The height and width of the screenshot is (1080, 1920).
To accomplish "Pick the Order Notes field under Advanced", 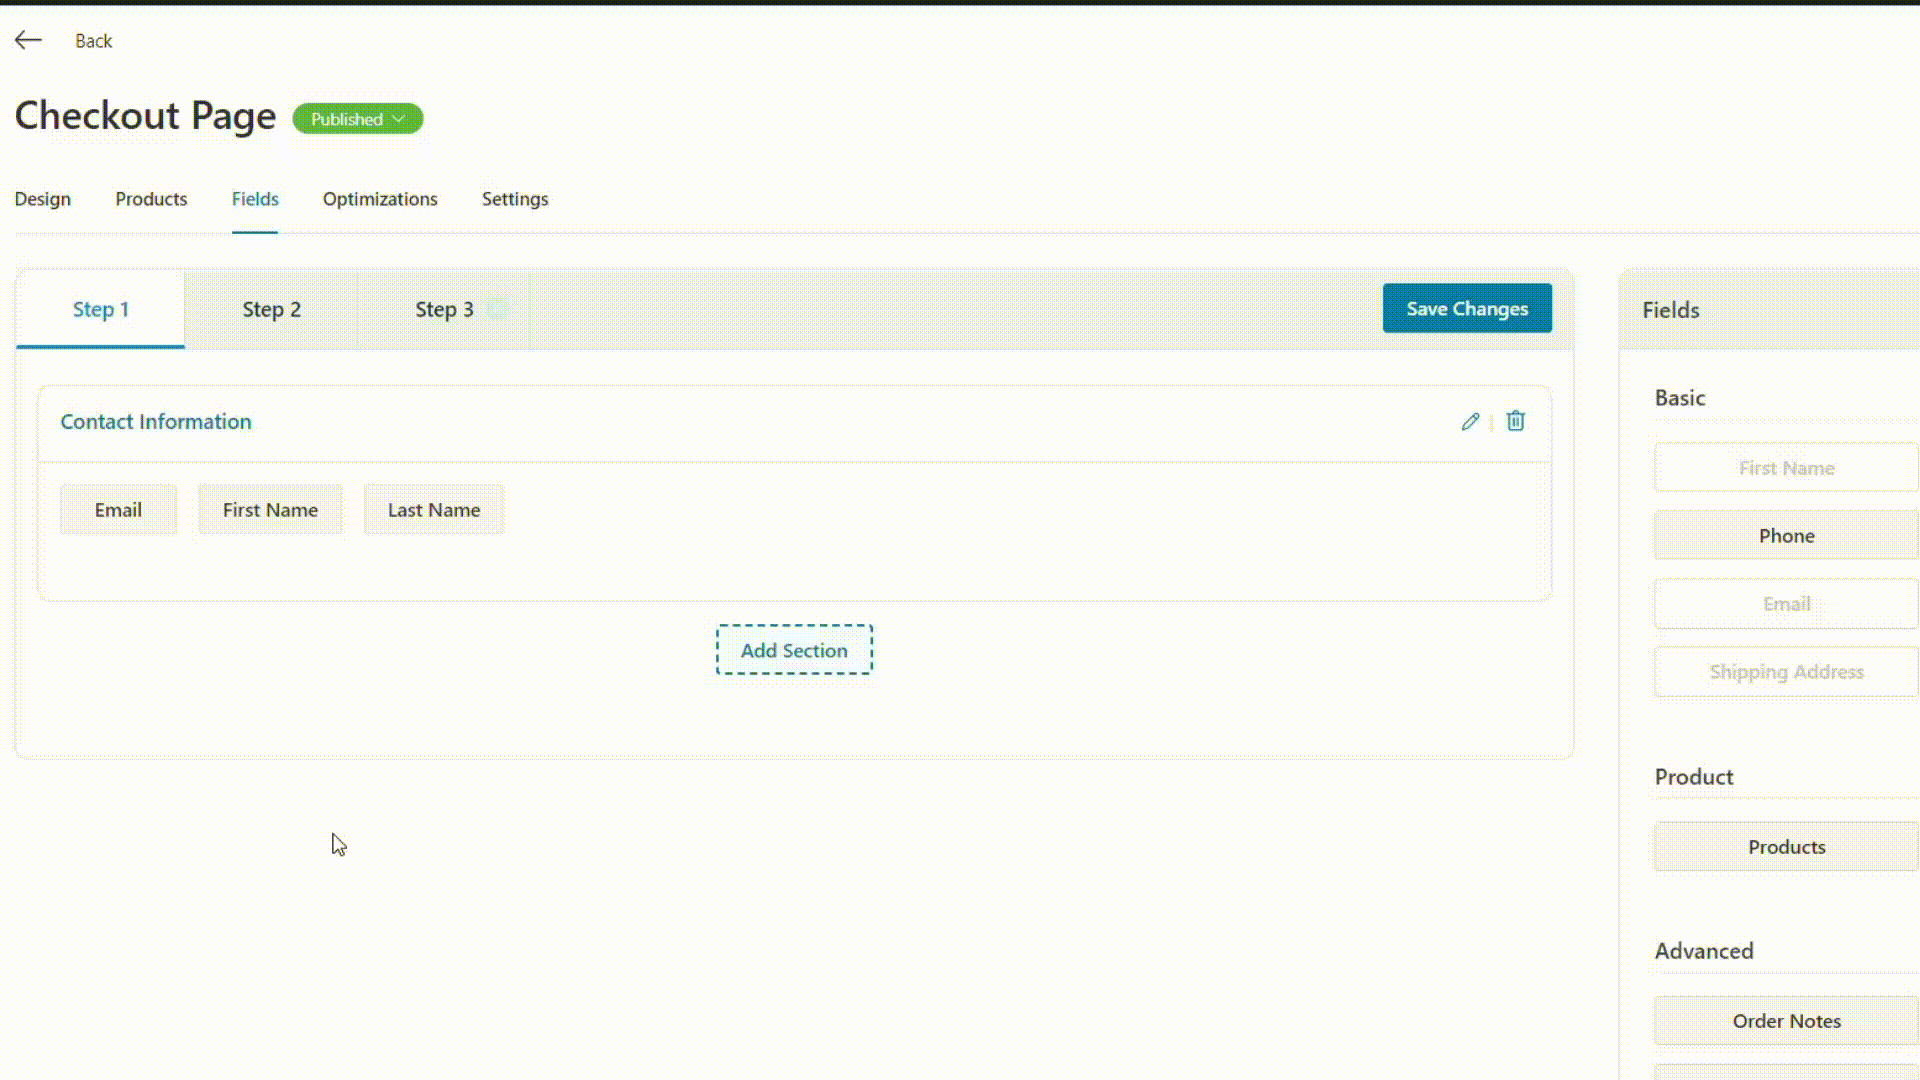I will coord(1786,1021).
